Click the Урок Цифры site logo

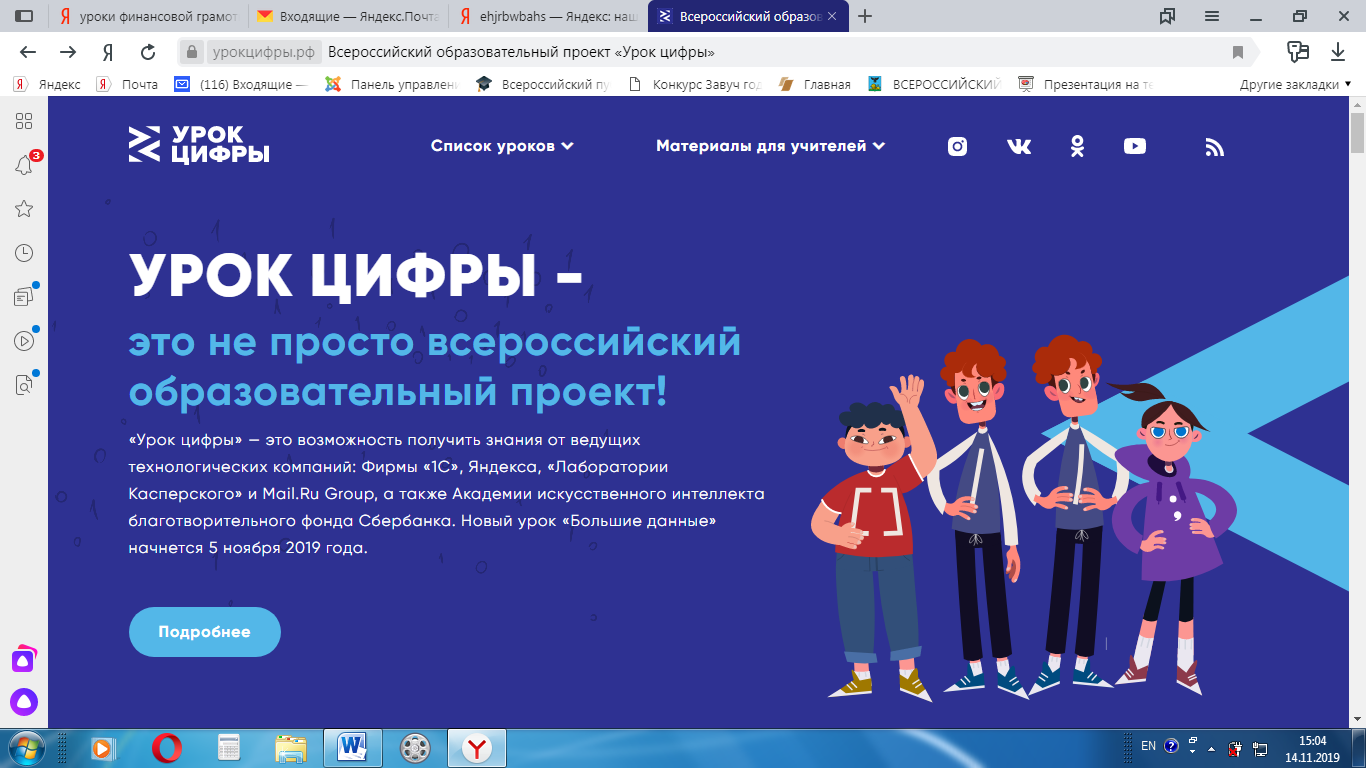tap(199, 144)
